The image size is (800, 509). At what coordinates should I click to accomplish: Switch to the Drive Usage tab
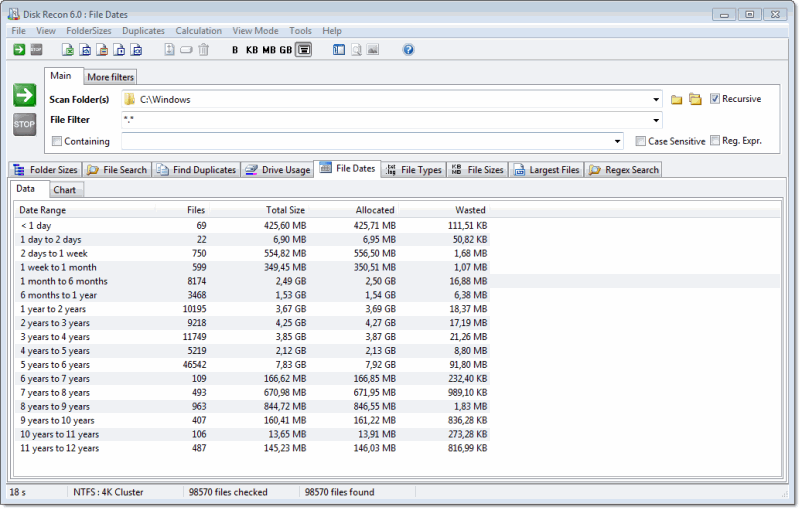pyautogui.click(x=278, y=170)
